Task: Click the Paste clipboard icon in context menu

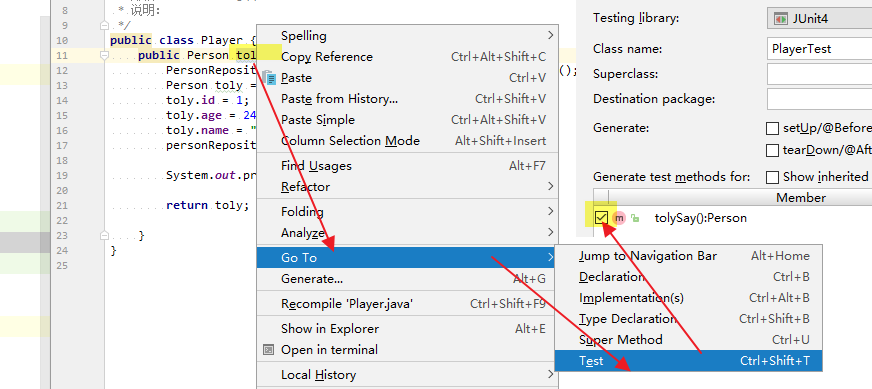Action: pos(269,78)
